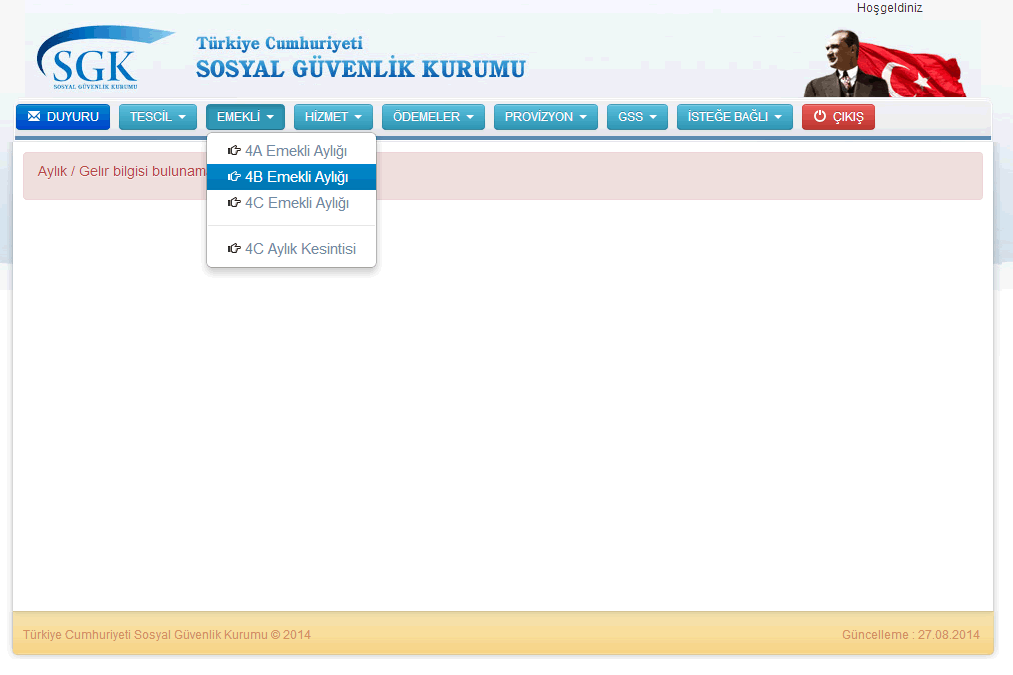Image resolution: width=1013 pixels, height=675 pixels.
Task: Open the ÖDEMELER dropdown menu
Action: pos(433,117)
